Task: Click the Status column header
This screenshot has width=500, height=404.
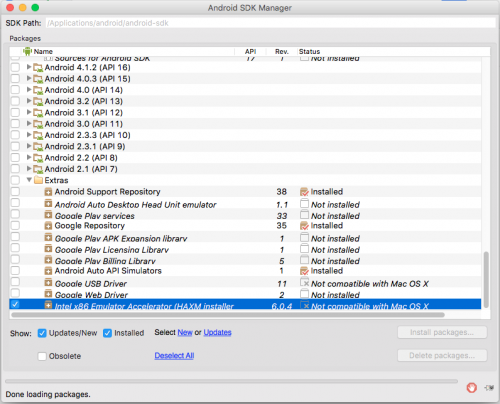Action: 394,51
